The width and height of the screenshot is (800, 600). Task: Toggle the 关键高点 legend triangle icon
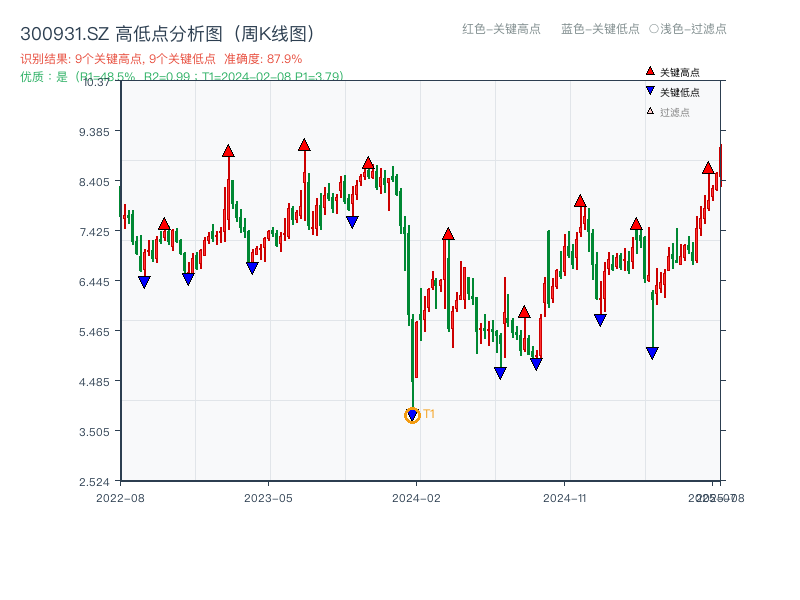coord(650,71)
